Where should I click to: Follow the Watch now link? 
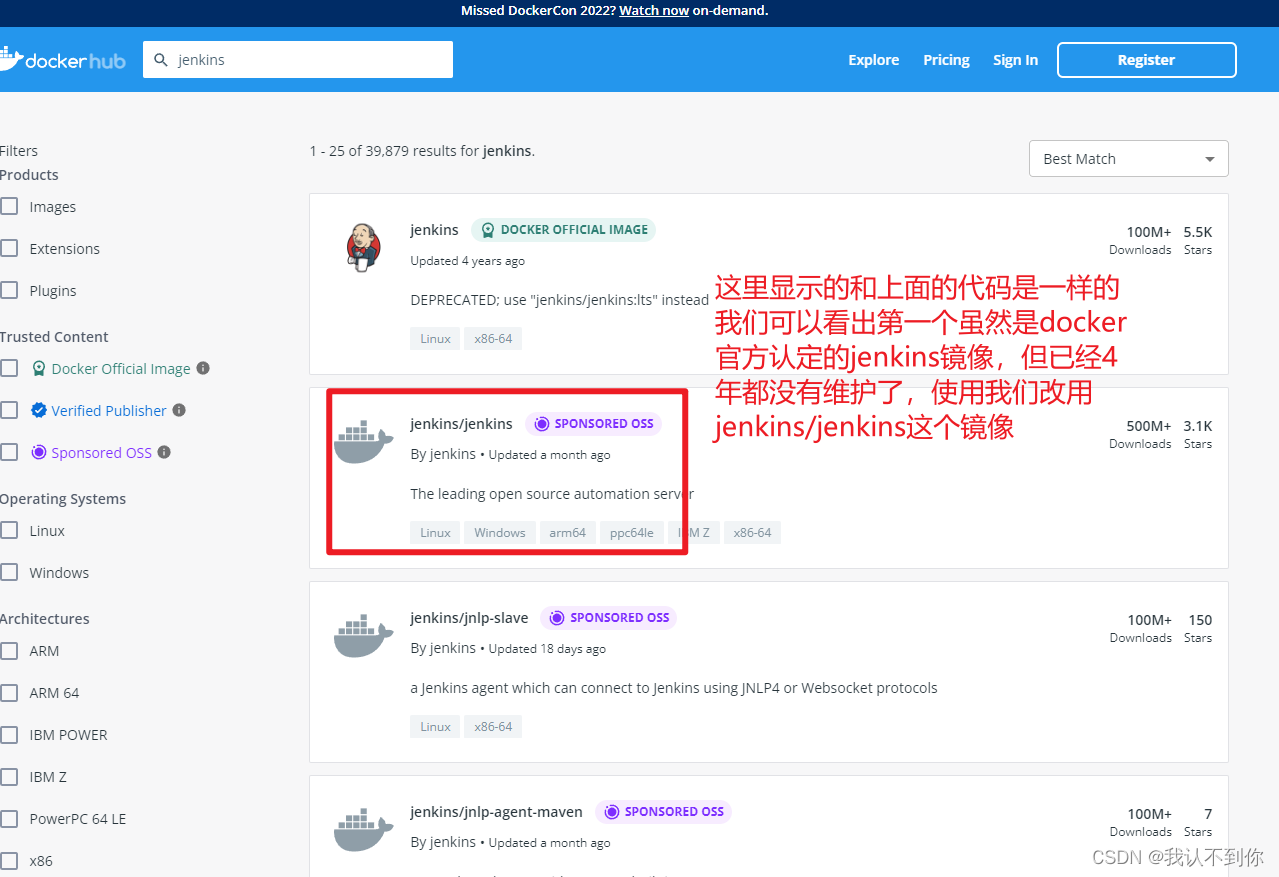654,11
